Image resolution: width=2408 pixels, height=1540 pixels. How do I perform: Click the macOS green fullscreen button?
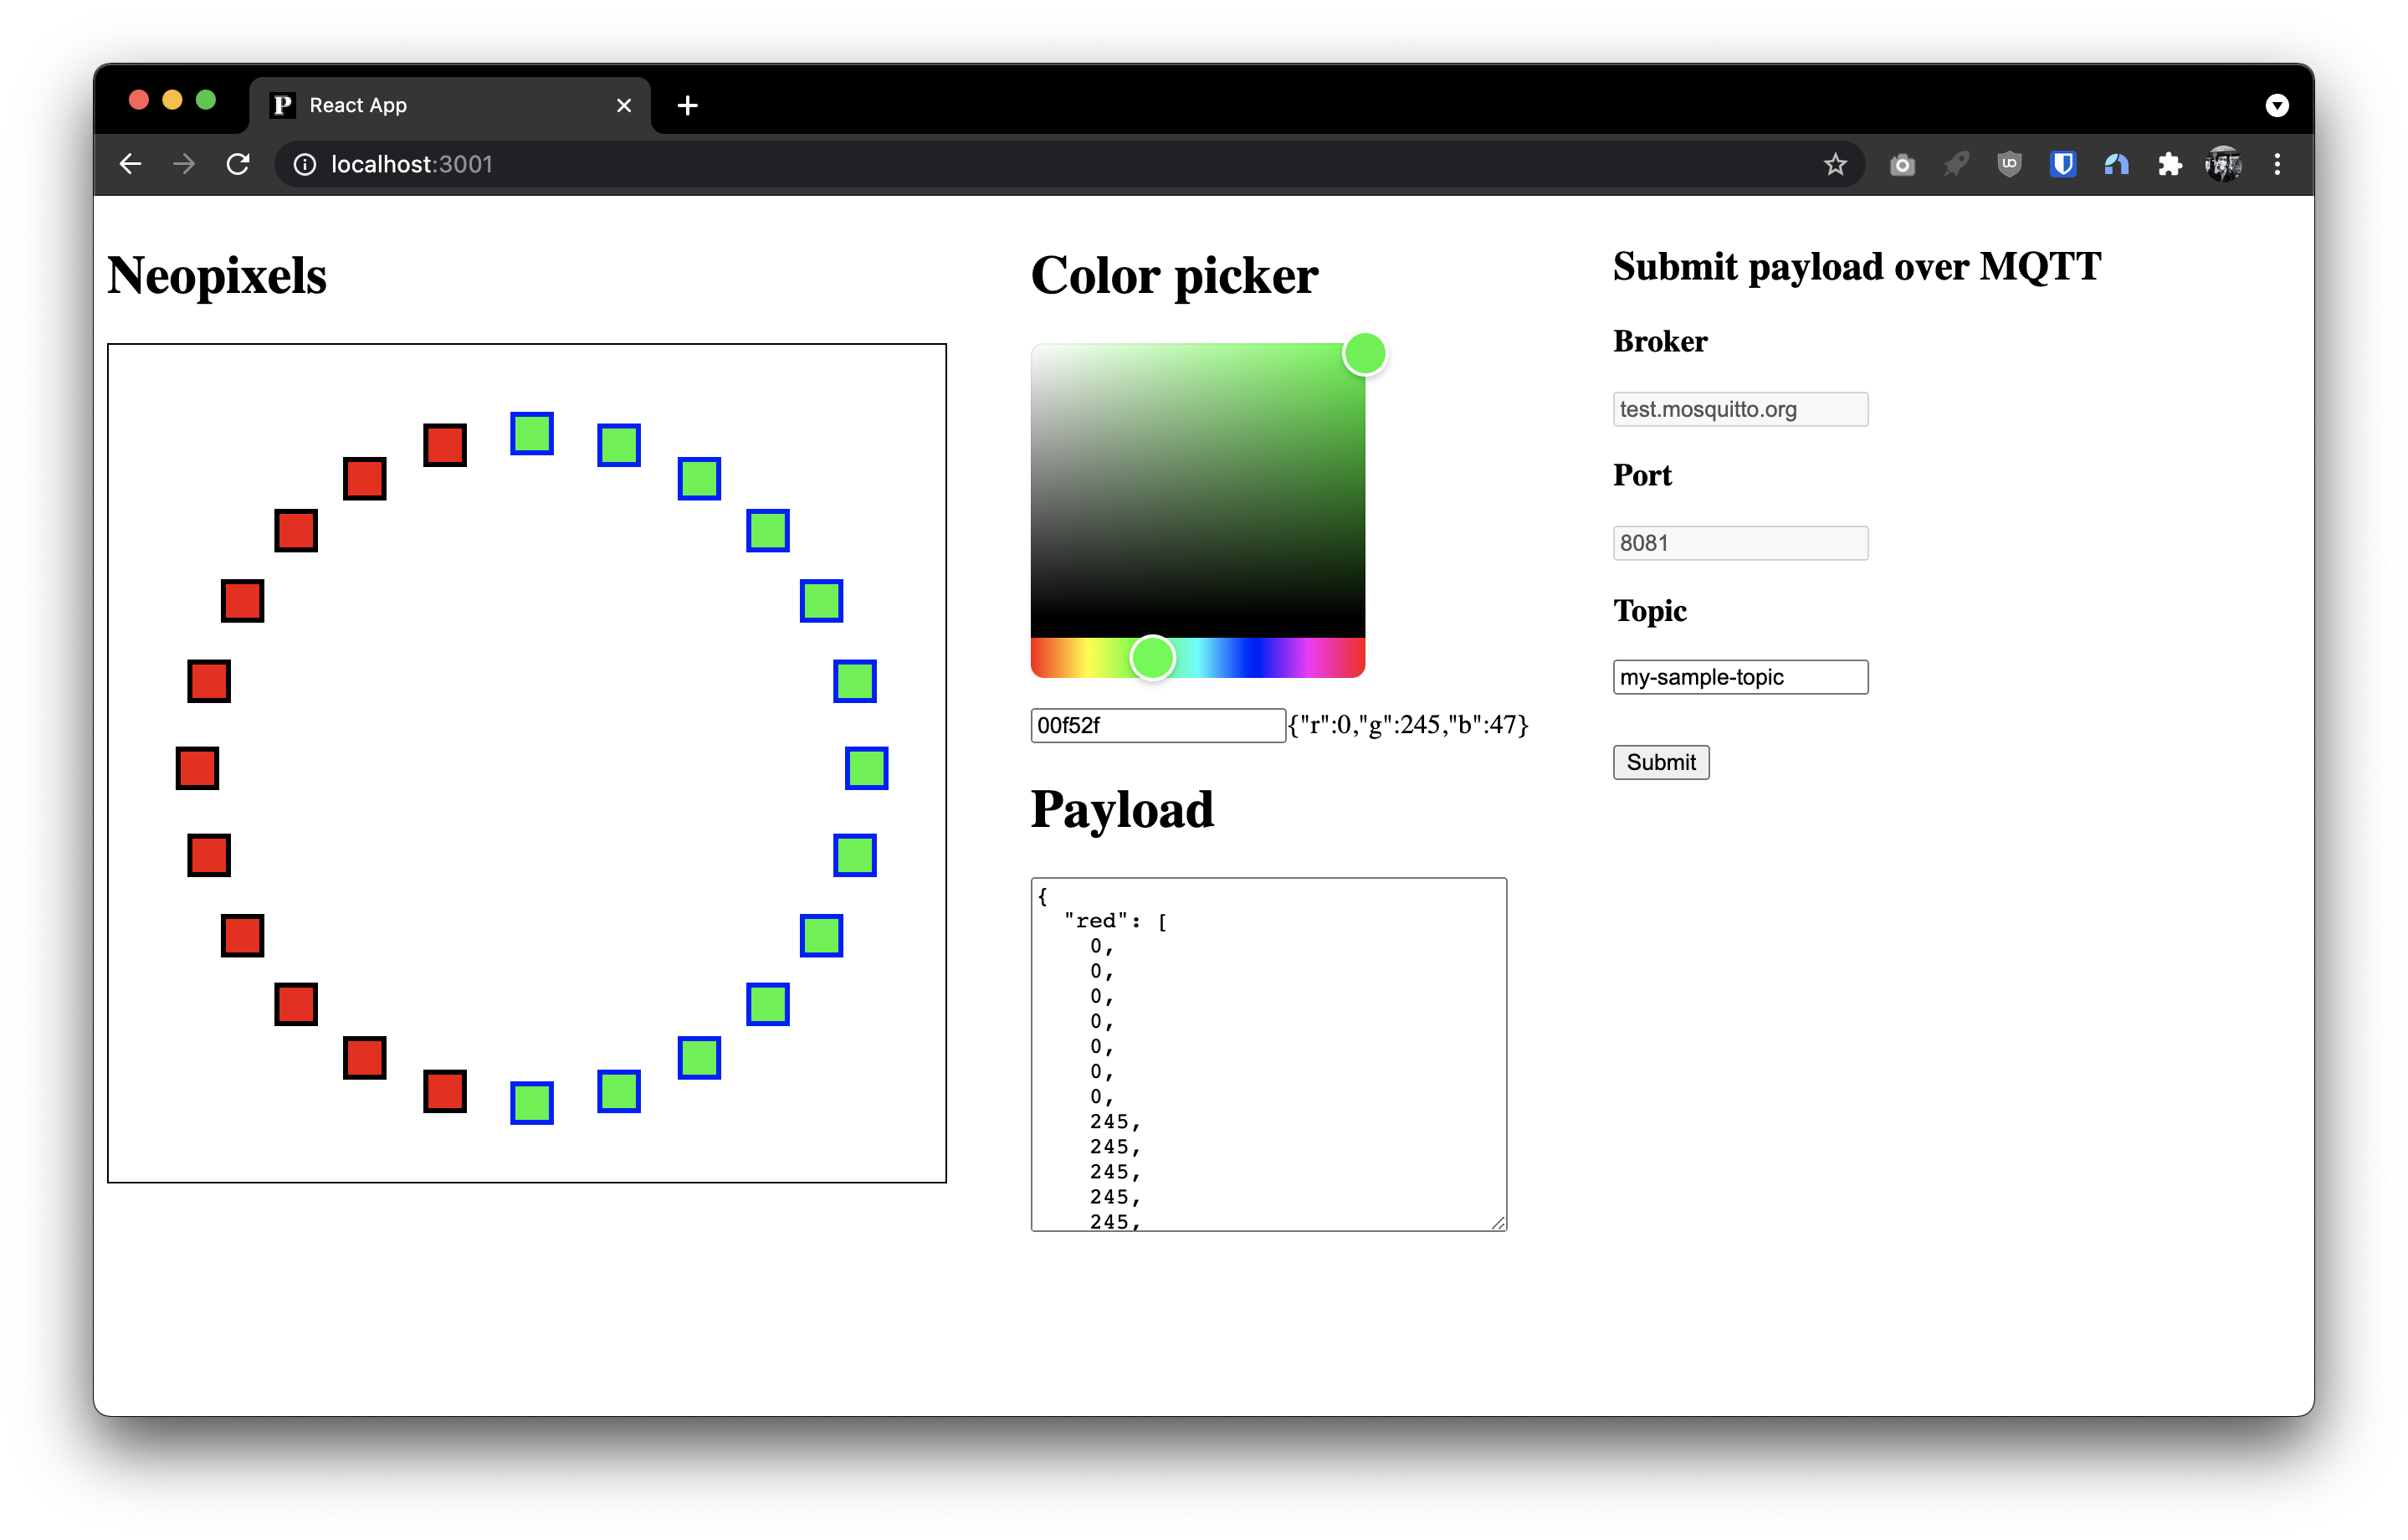[206, 100]
